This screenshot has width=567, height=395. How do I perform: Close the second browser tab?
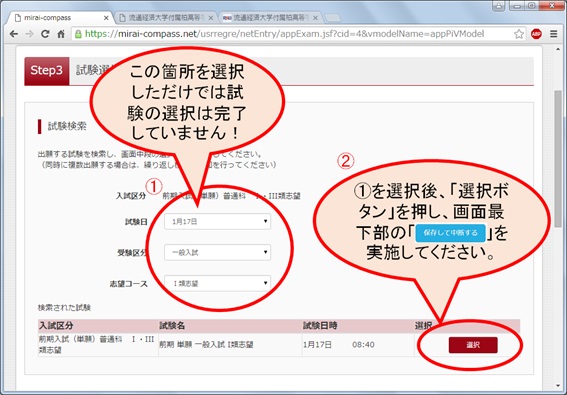point(211,18)
